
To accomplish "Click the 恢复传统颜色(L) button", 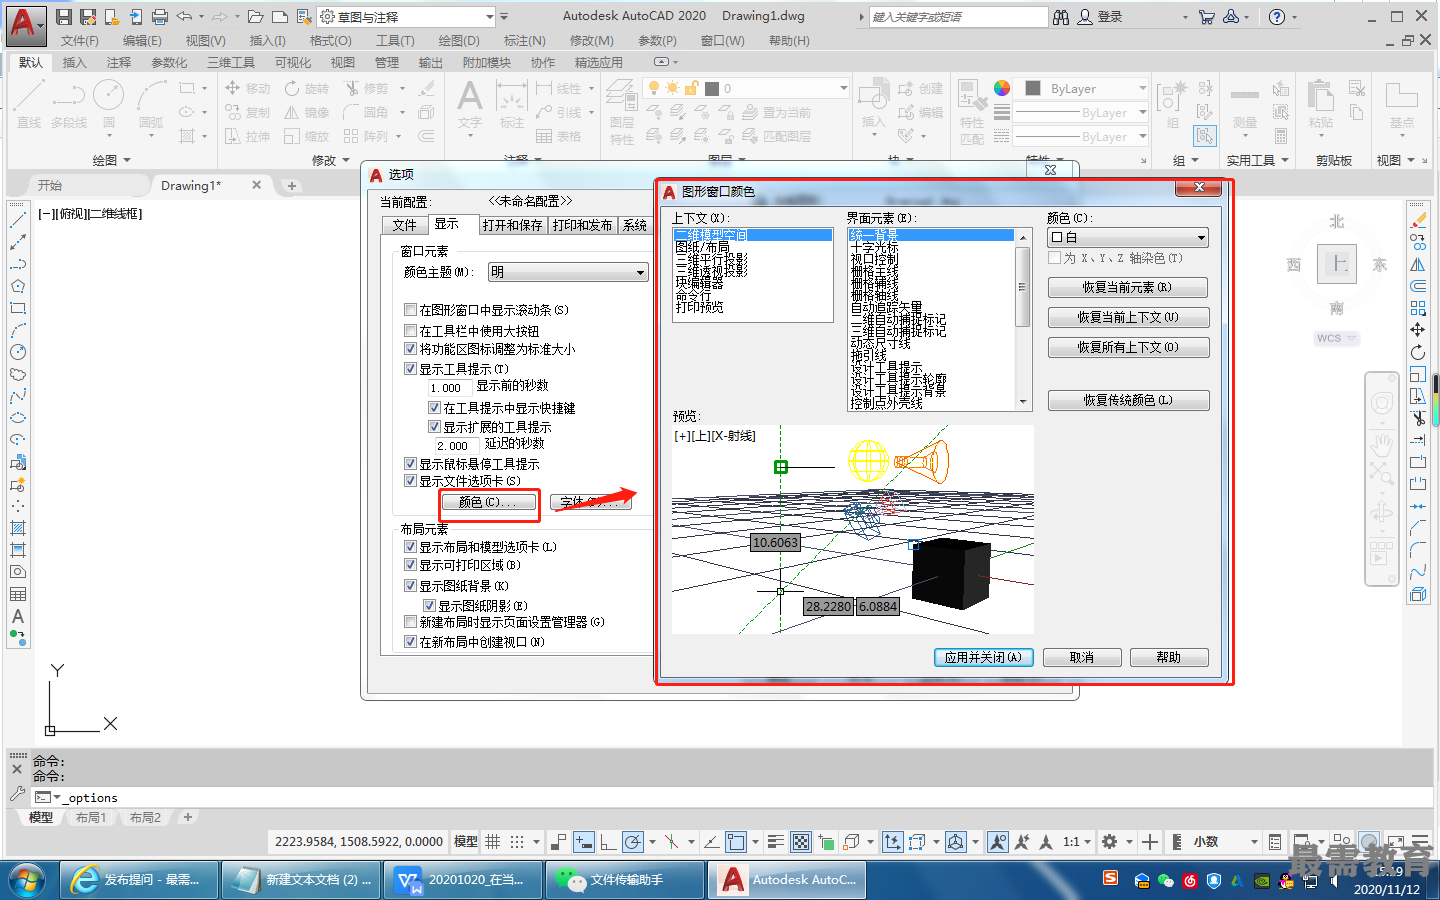I will [x=1128, y=400].
